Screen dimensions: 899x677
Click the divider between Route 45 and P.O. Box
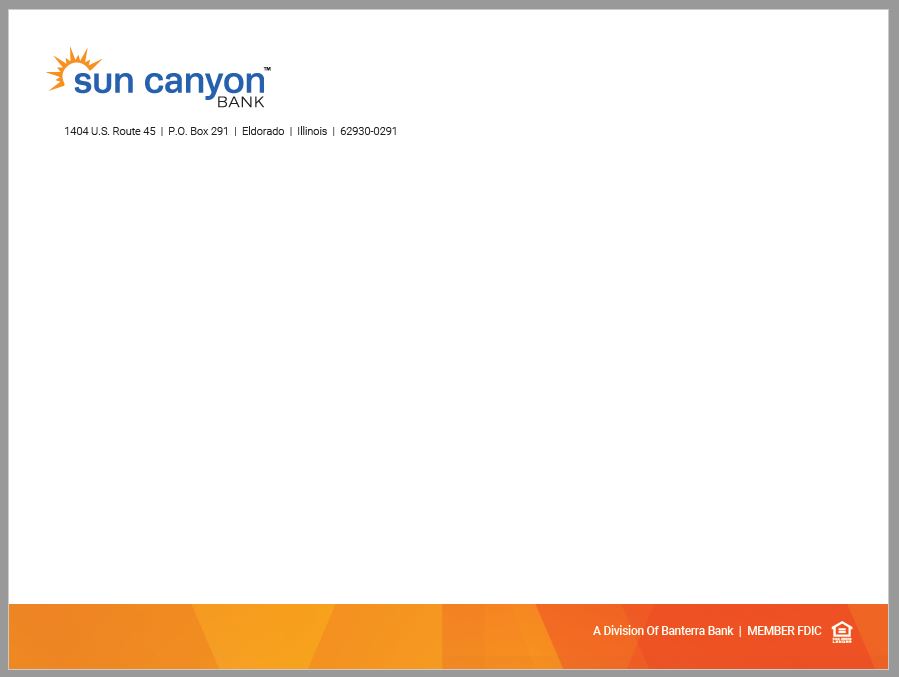pos(162,131)
